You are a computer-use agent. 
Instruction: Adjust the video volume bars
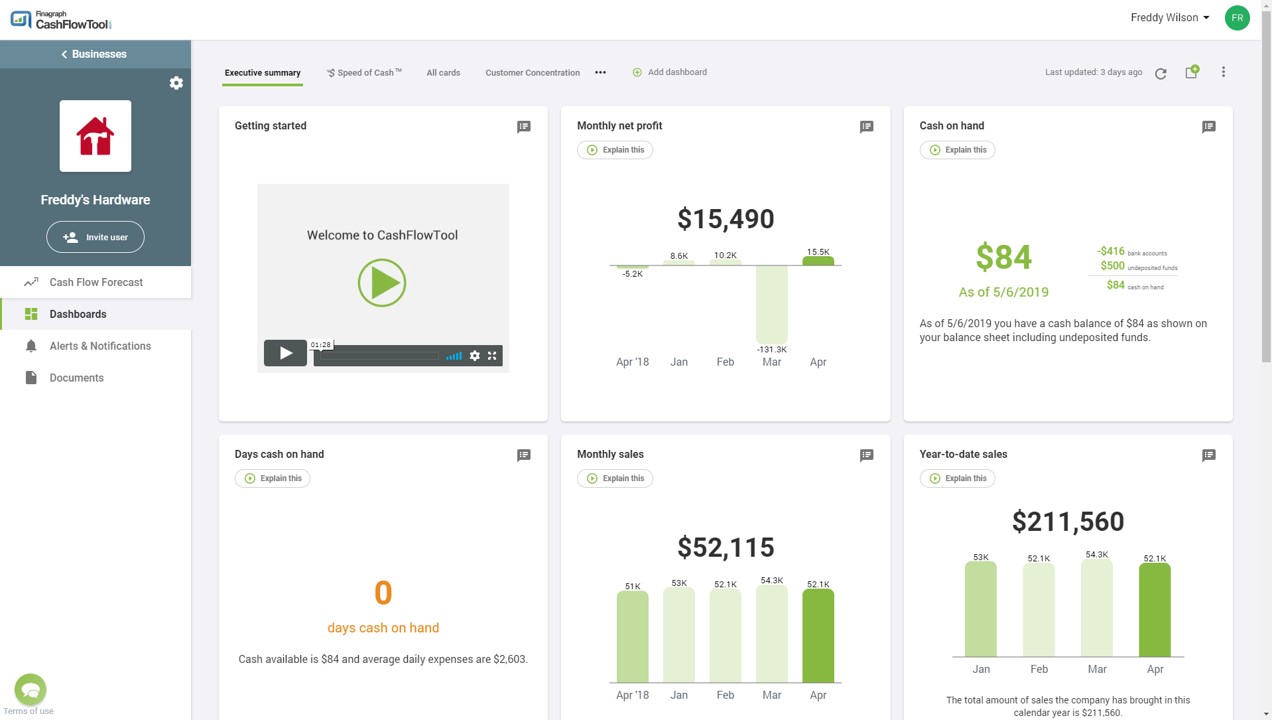[454, 355]
